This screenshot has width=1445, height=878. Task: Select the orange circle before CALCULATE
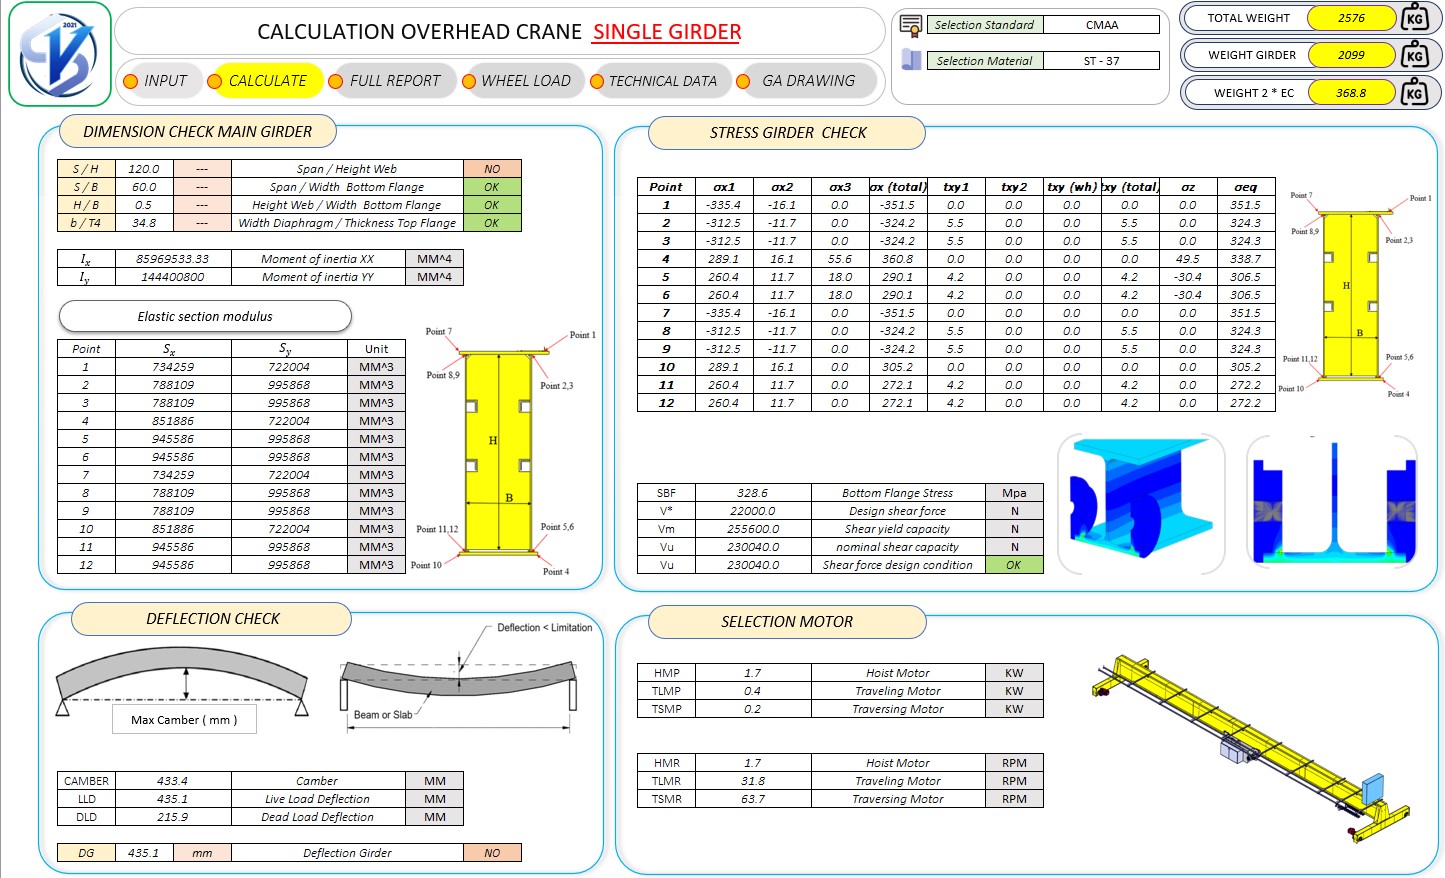(x=214, y=81)
